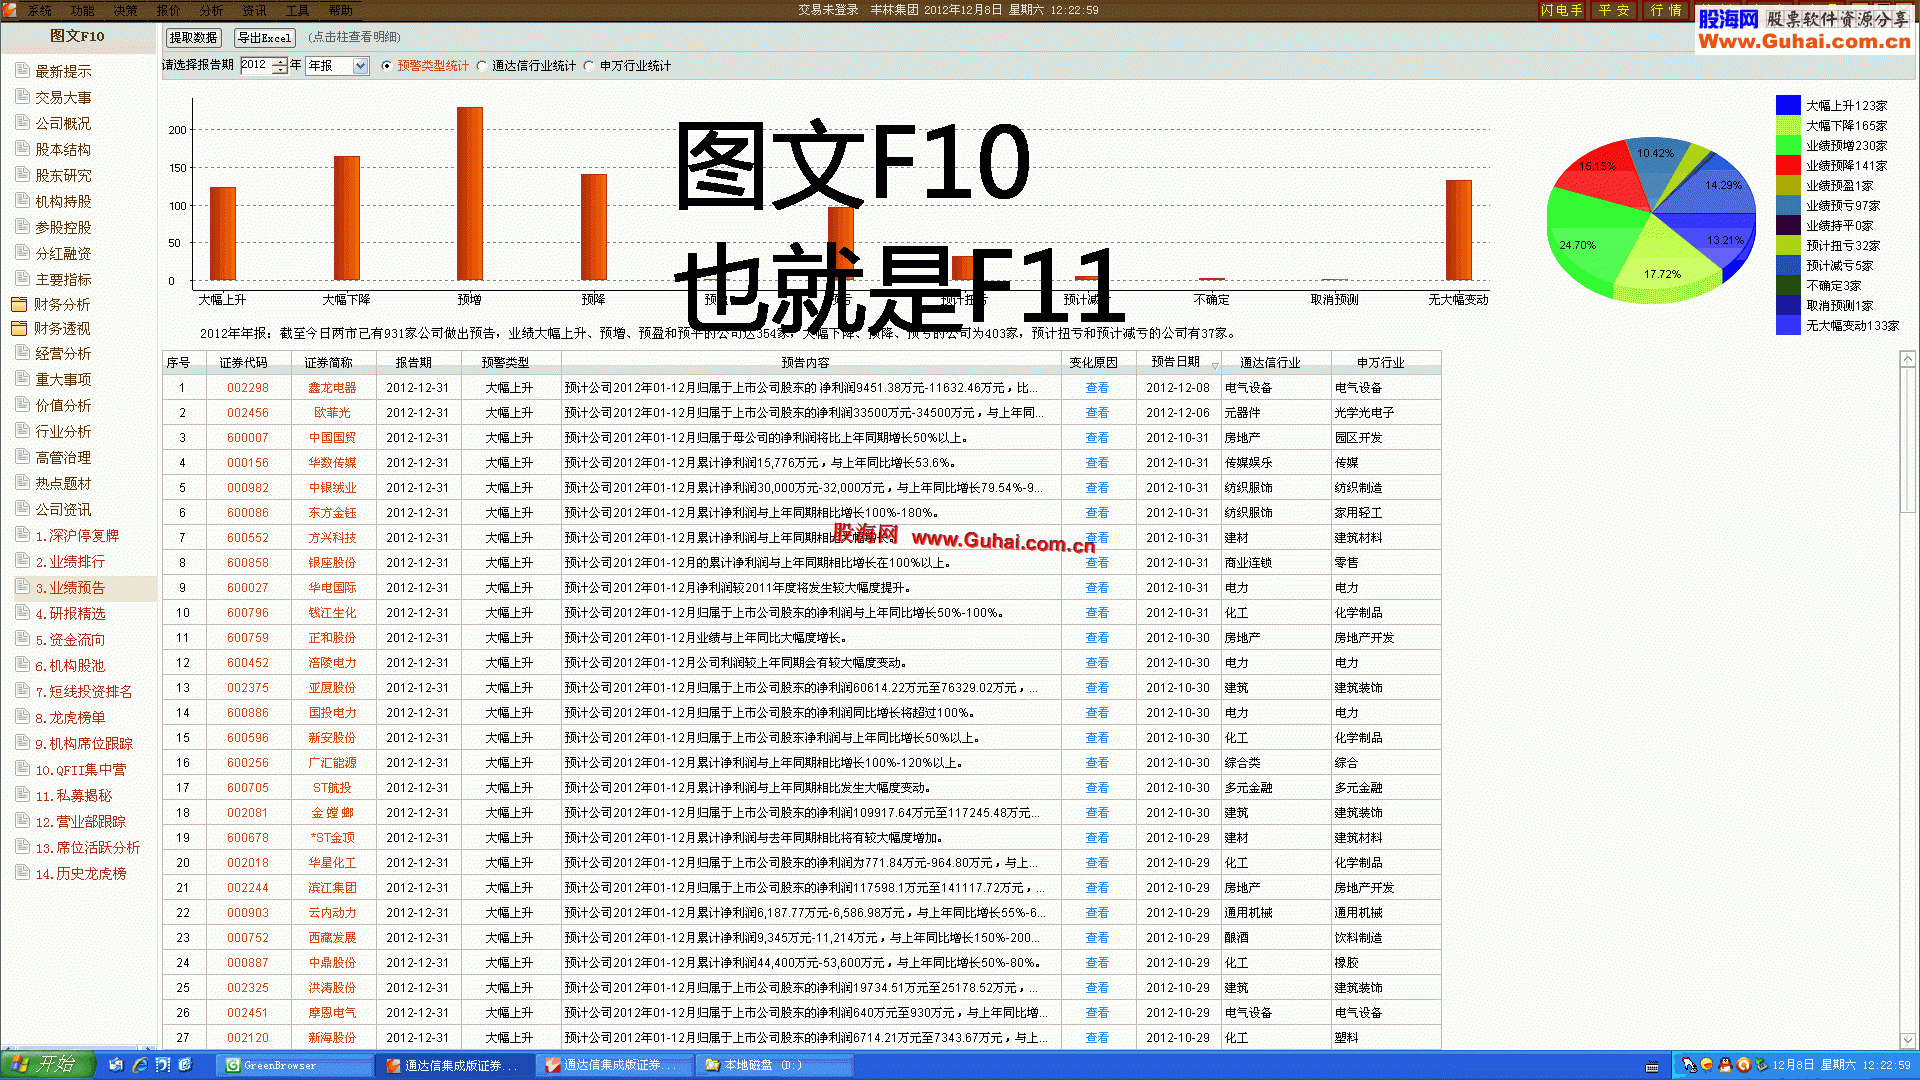The height and width of the screenshot is (1080, 1920).
Task: Open the 年报 report type dropdown
Action: click(338, 66)
